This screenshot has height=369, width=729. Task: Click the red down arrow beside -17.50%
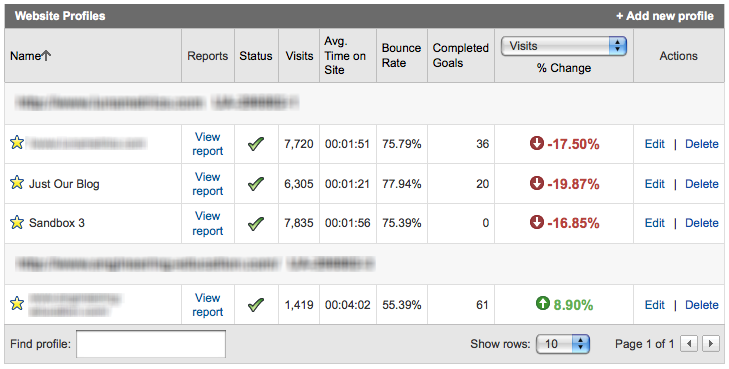click(537, 144)
